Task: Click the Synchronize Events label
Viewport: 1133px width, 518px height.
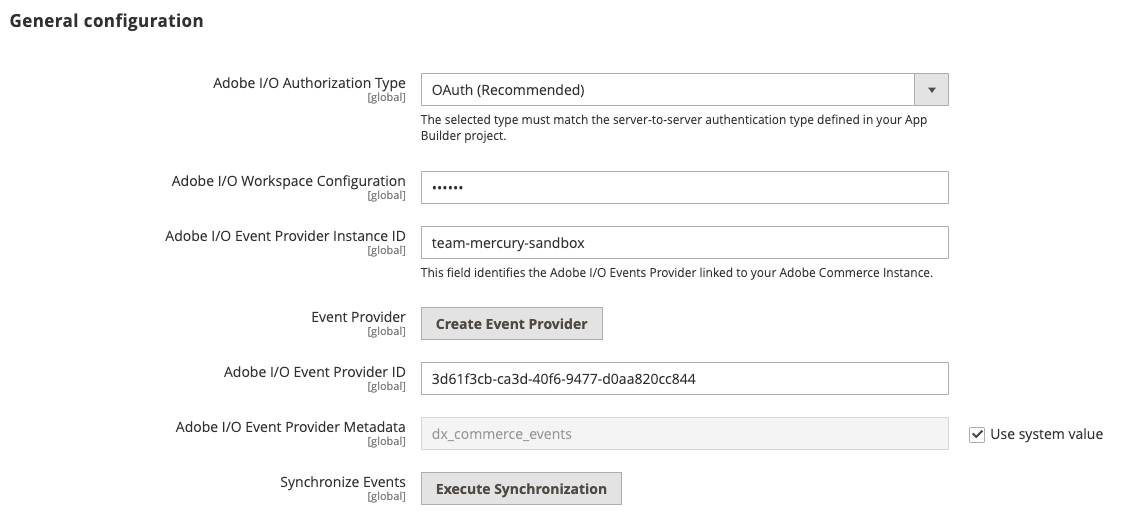Action: [343, 482]
